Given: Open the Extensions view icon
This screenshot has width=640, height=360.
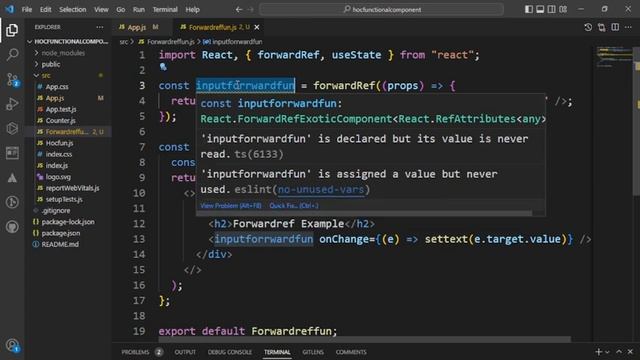Looking at the screenshot, I should pyautogui.click(x=12, y=128).
